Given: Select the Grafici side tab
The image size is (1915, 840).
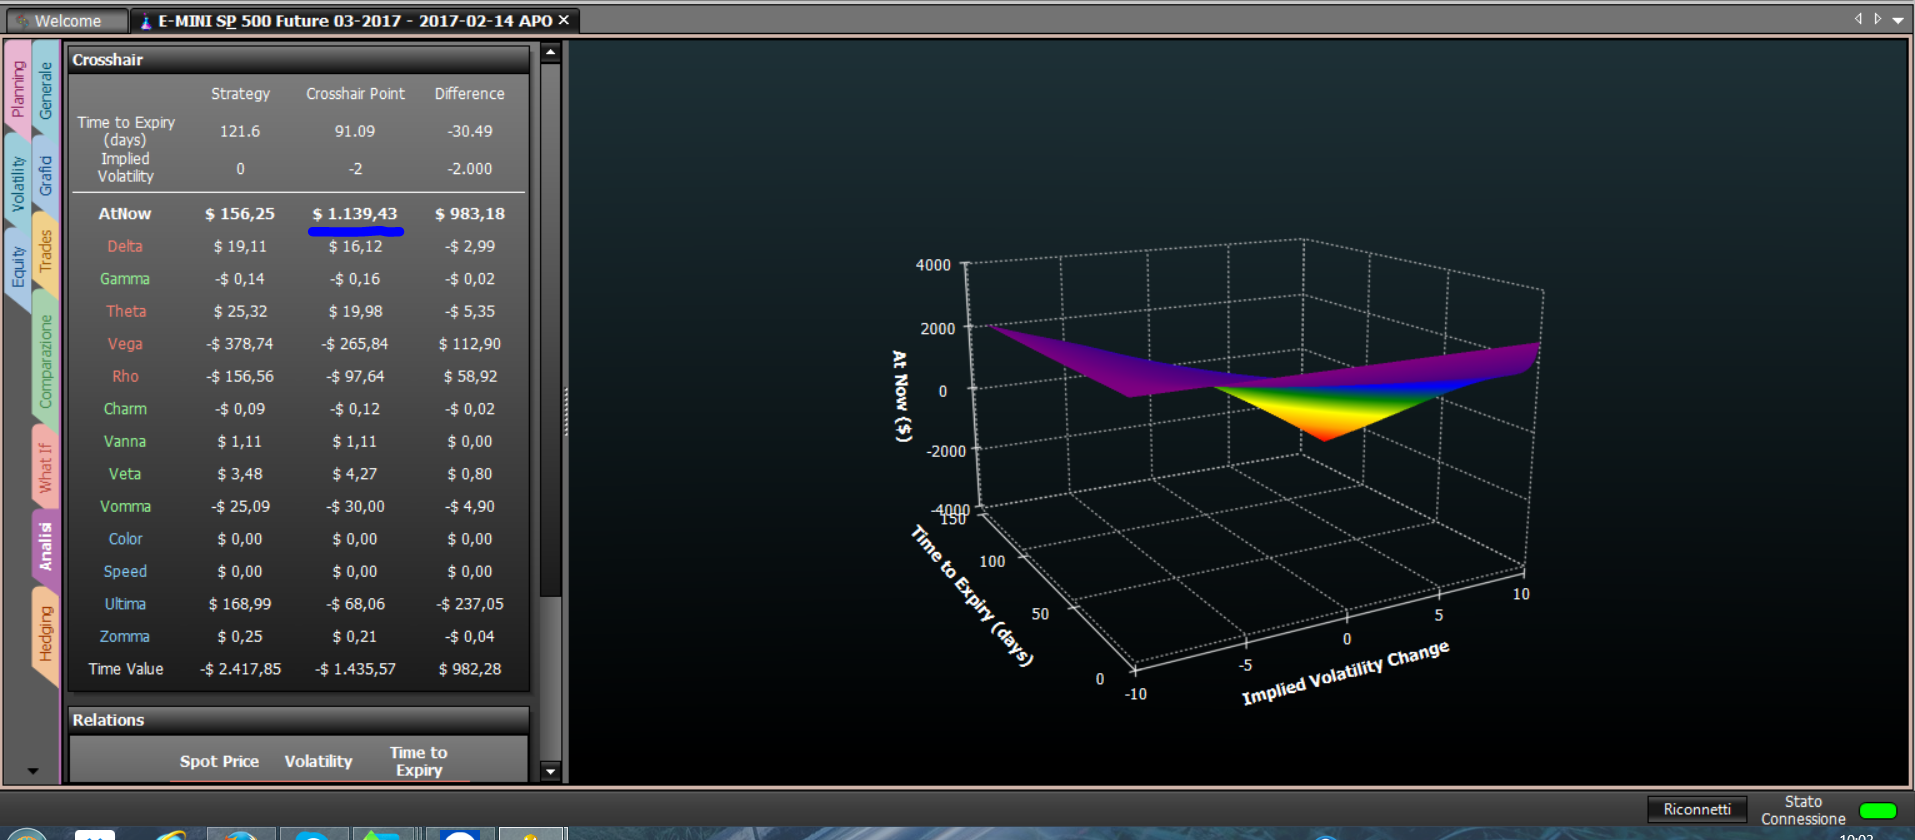Looking at the screenshot, I should pyautogui.click(x=45, y=174).
